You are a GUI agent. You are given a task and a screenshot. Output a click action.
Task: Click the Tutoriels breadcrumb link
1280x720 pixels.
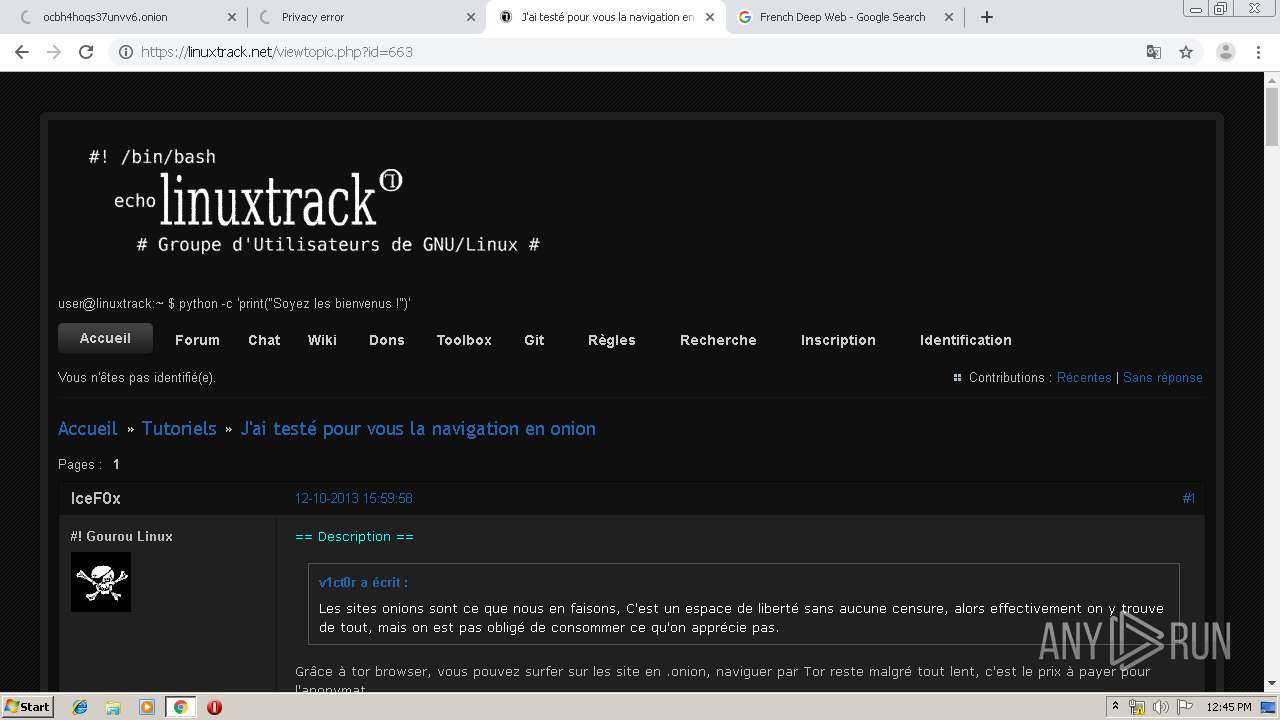click(179, 428)
